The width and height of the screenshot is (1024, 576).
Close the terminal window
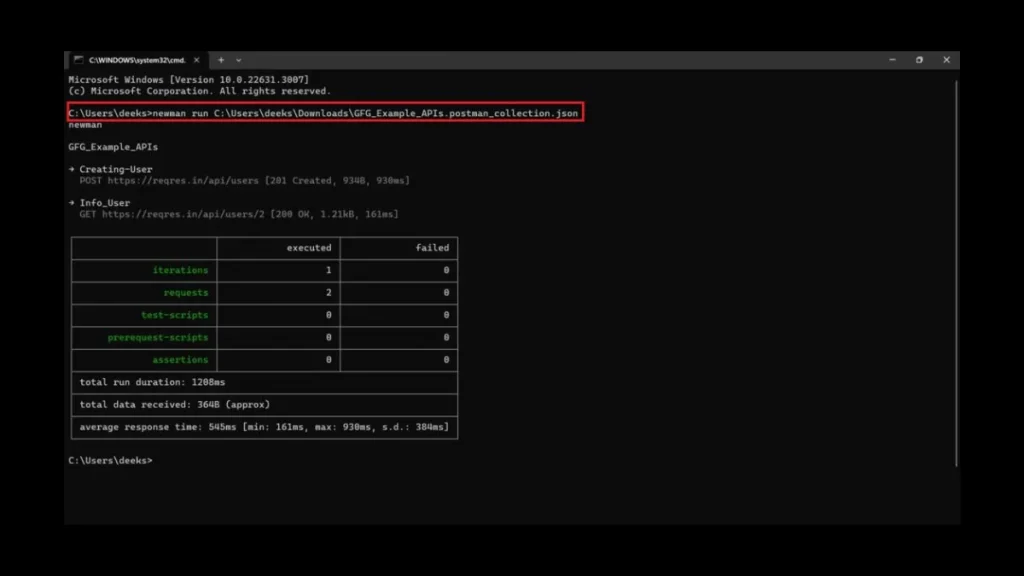click(x=946, y=60)
